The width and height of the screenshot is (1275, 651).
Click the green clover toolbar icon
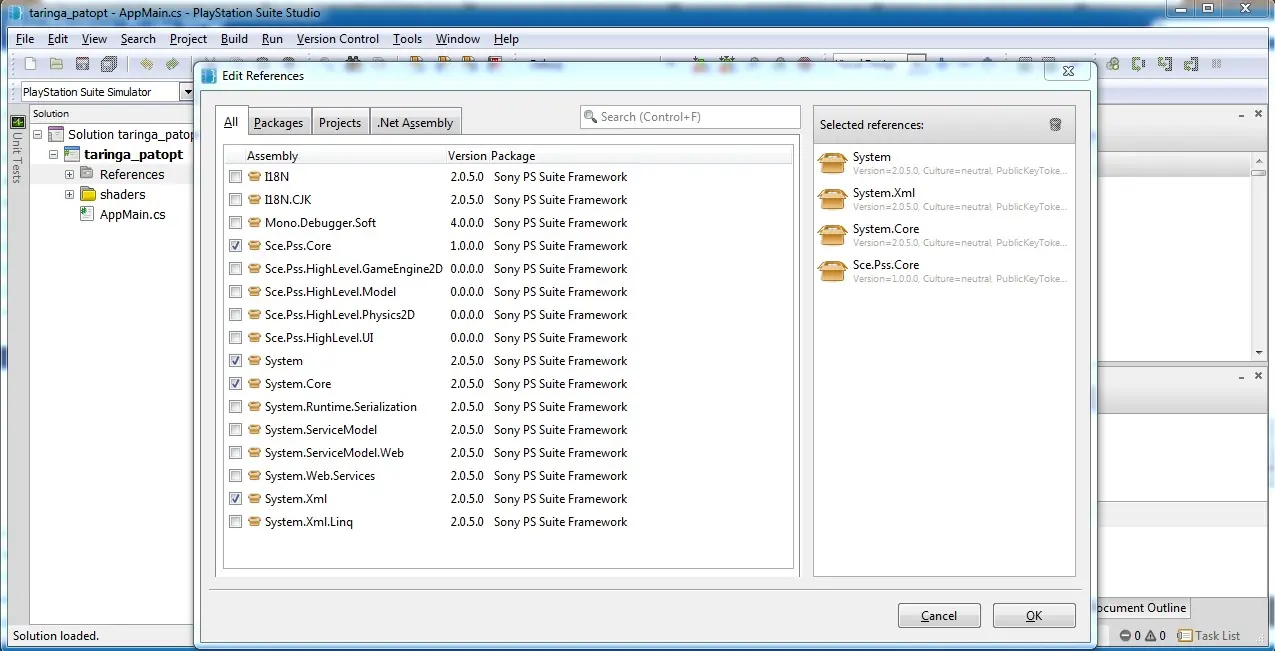point(1112,64)
